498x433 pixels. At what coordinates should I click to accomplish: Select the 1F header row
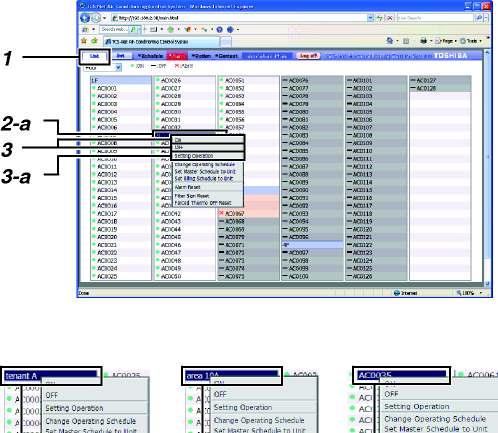coord(121,80)
